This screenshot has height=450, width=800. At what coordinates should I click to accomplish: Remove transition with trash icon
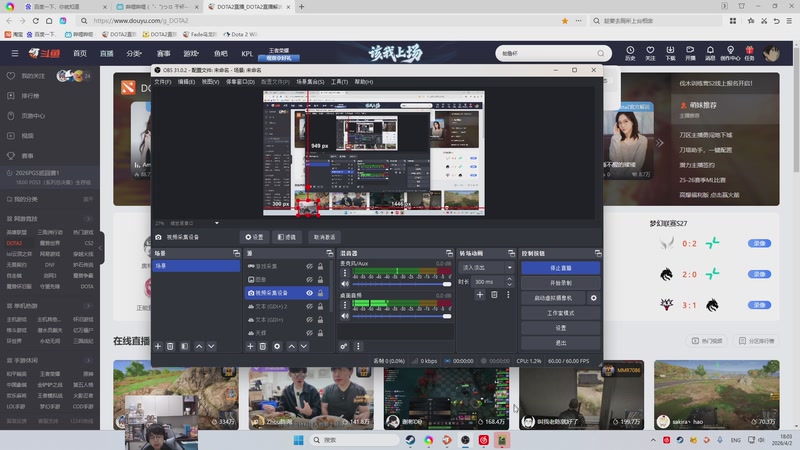click(494, 294)
